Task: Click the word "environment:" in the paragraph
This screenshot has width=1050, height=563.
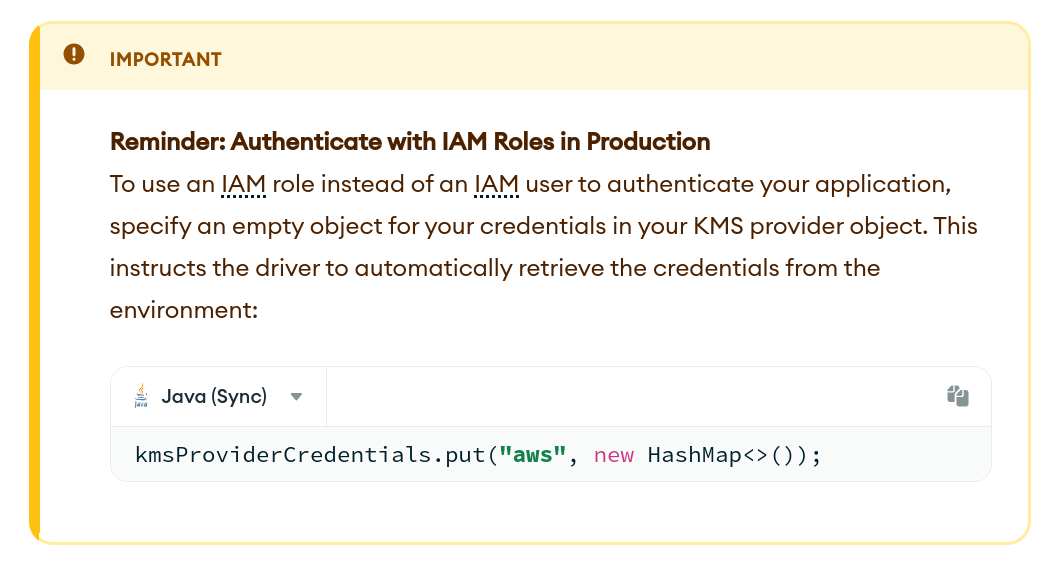Action: click(x=184, y=310)
